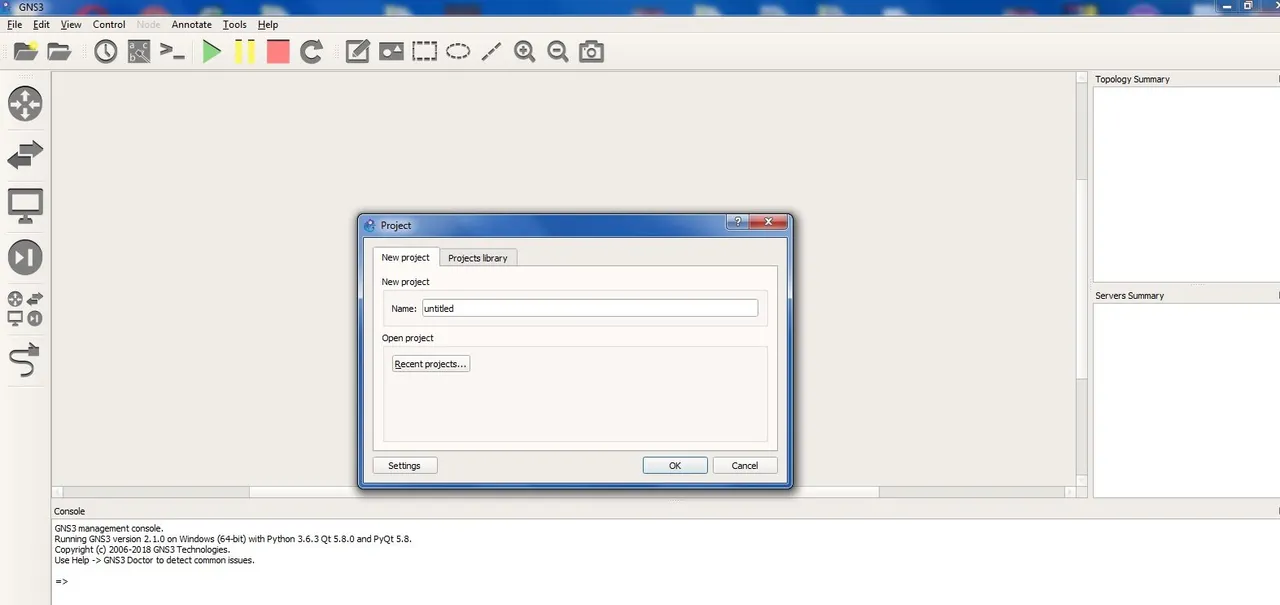This screenshot has height=605, width=1280.
Task: Select the Add a note tool
Action: (x=357, y=51)
